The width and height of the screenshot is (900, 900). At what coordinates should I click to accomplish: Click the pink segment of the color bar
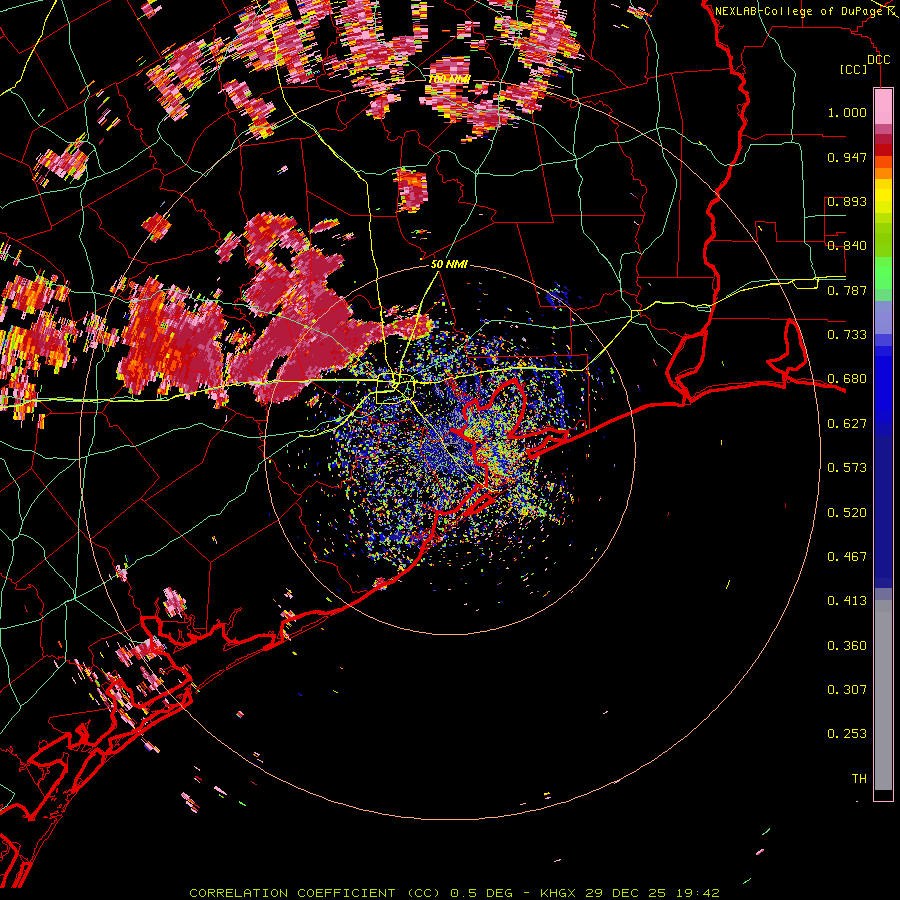click(x=883, y=107)
